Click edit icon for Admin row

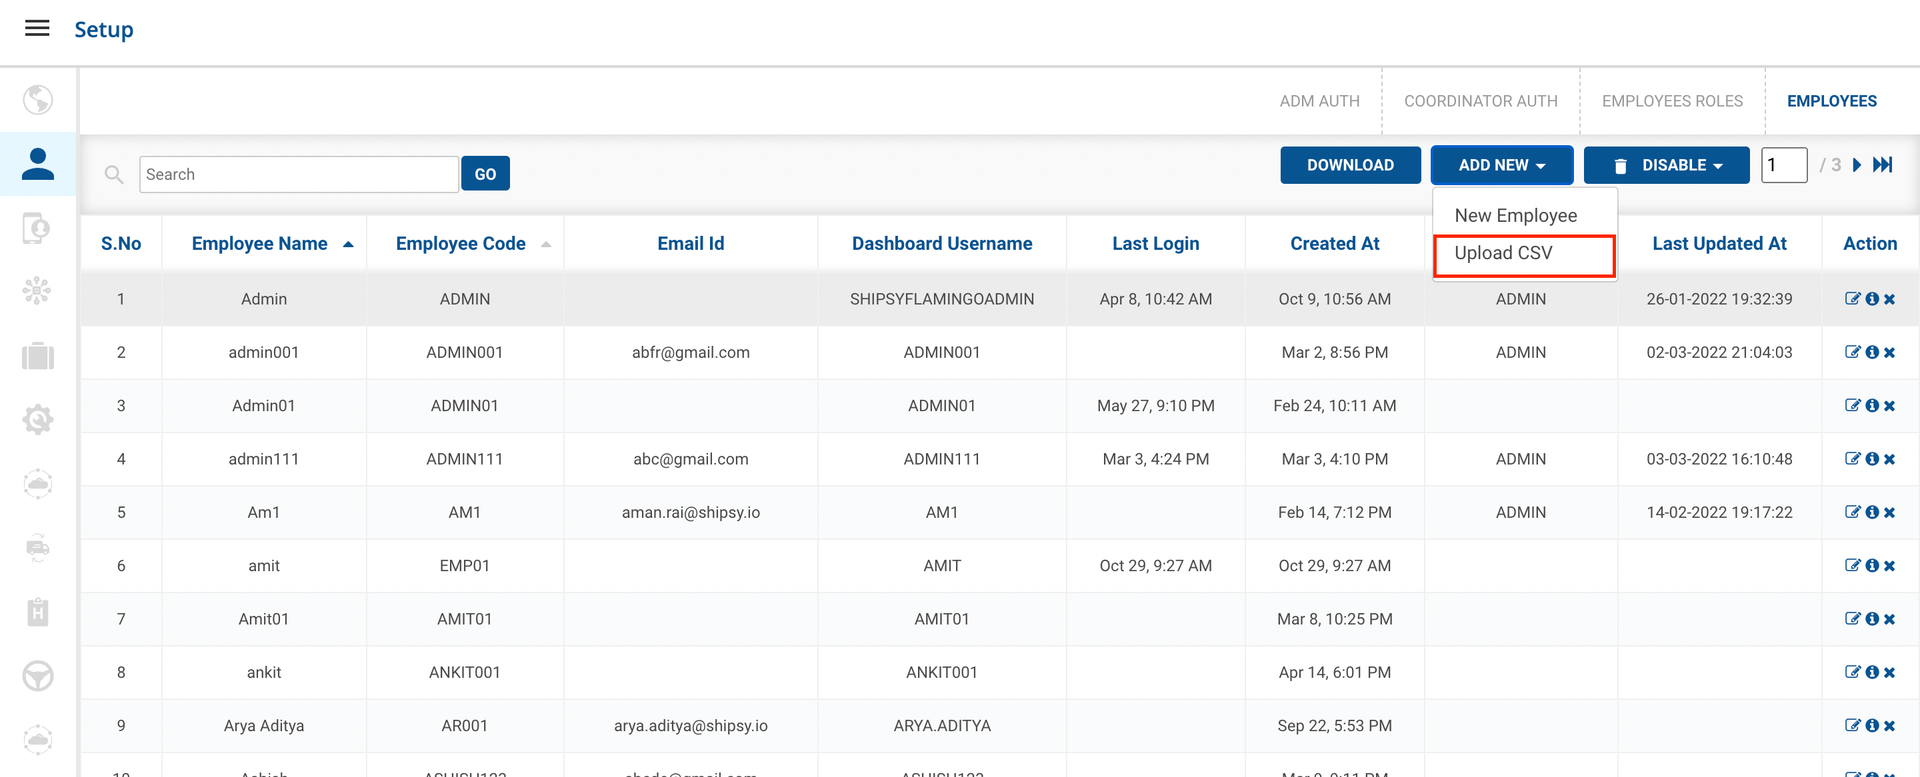[x=1852, y=299]
